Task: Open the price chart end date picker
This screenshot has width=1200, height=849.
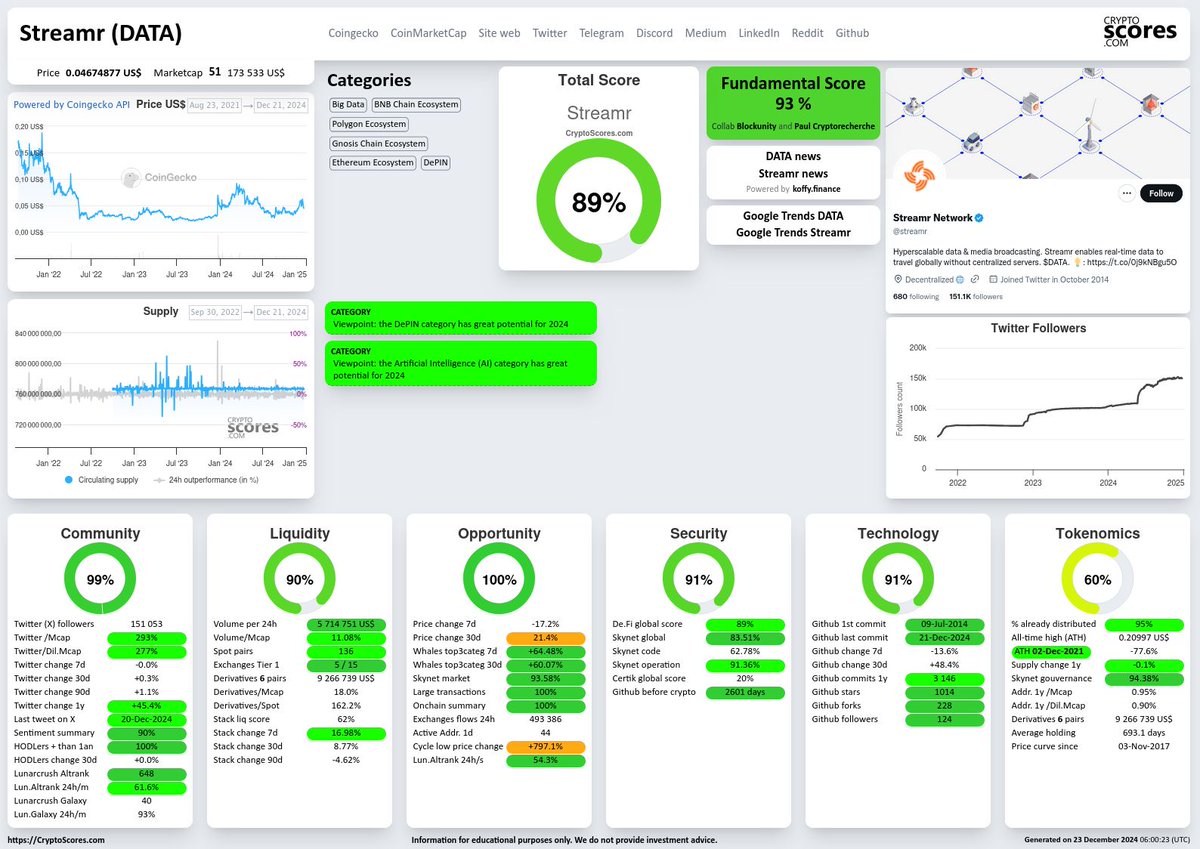Action: (280, 104)
